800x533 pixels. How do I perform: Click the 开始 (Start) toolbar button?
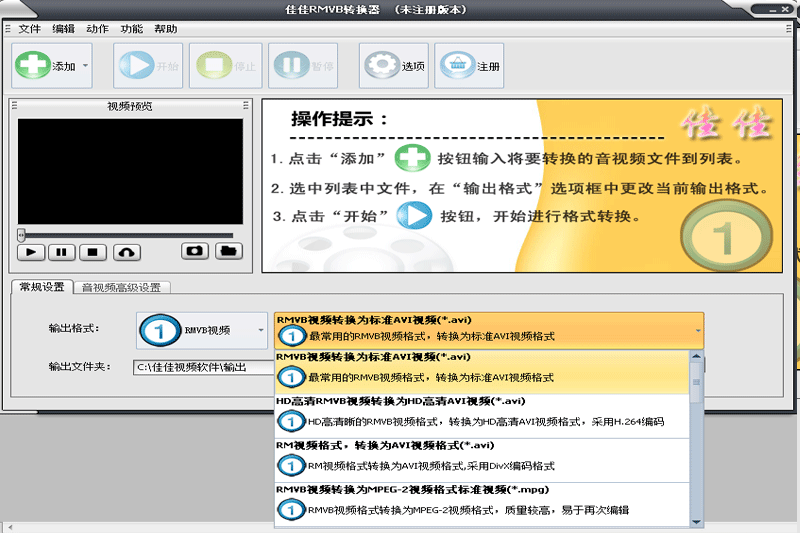[148, 66]
